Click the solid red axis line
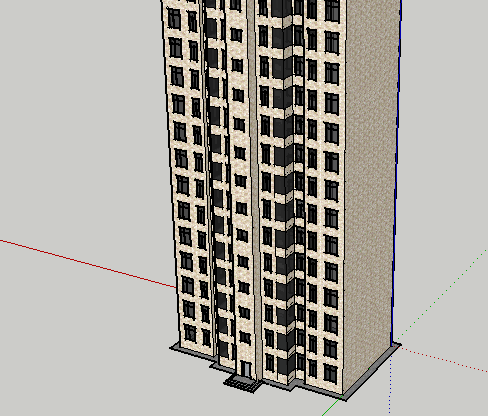Viewport: 488px width, 416px height. (88, 264)
